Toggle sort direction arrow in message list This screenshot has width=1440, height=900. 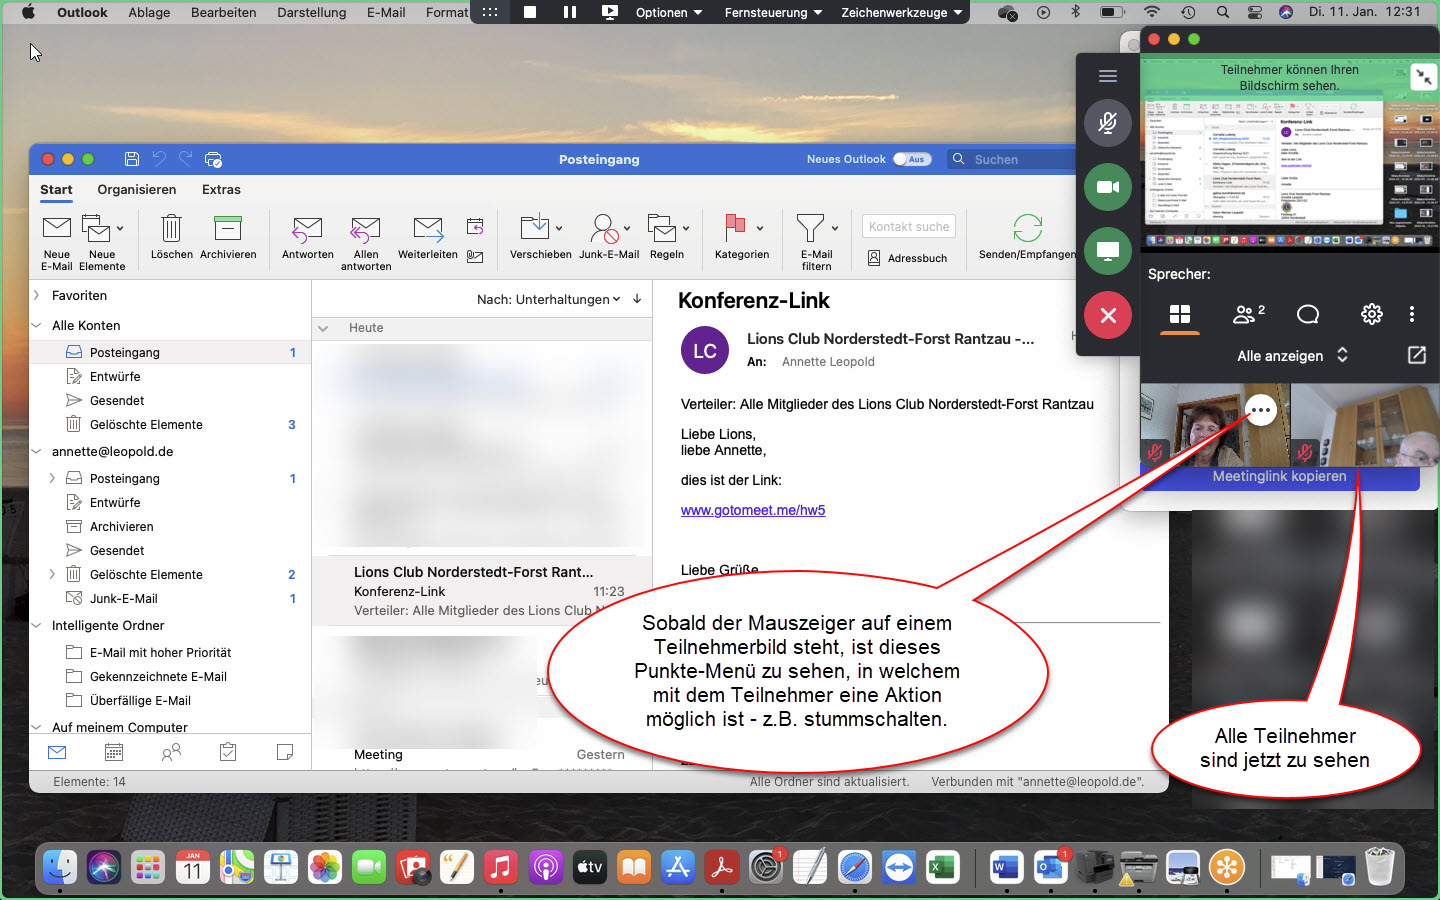637,299
